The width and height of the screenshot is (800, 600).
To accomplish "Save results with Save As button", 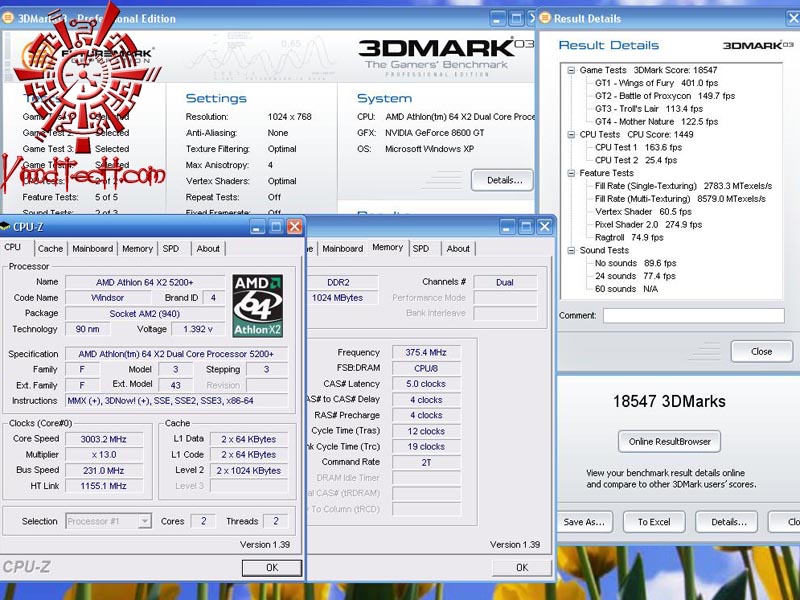I will click(x=584, y=522).
